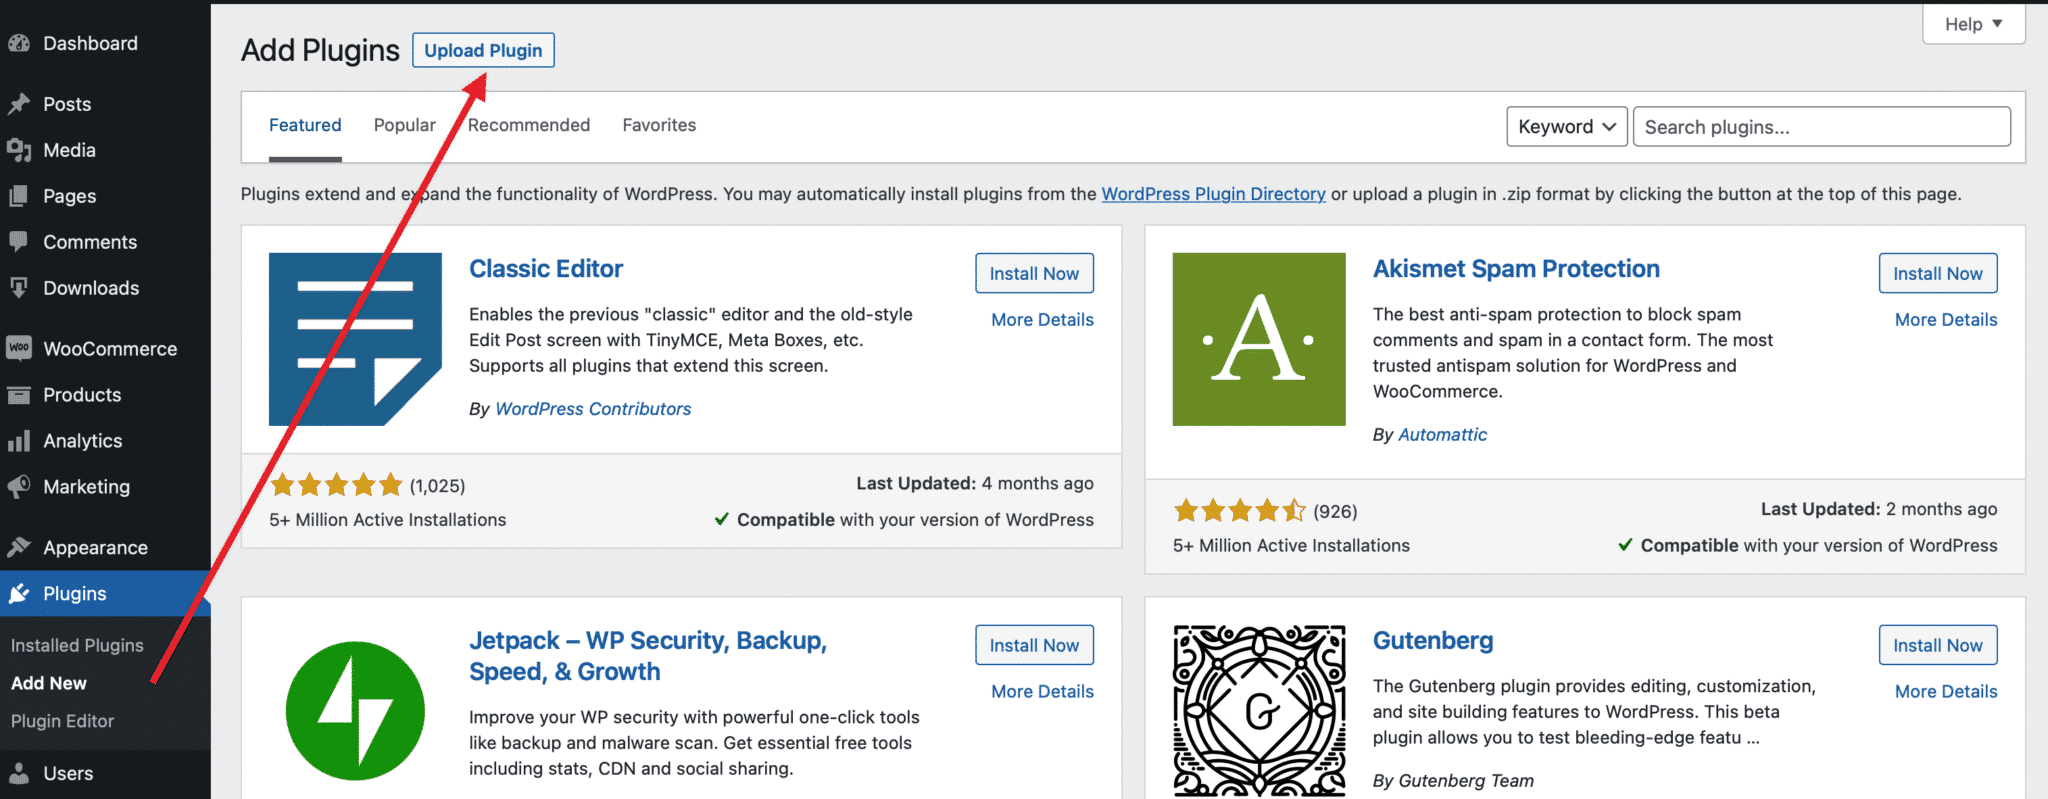Install the Gutenberg plugin now
The image size is (2048, 799).
(x=1938, y=645)
